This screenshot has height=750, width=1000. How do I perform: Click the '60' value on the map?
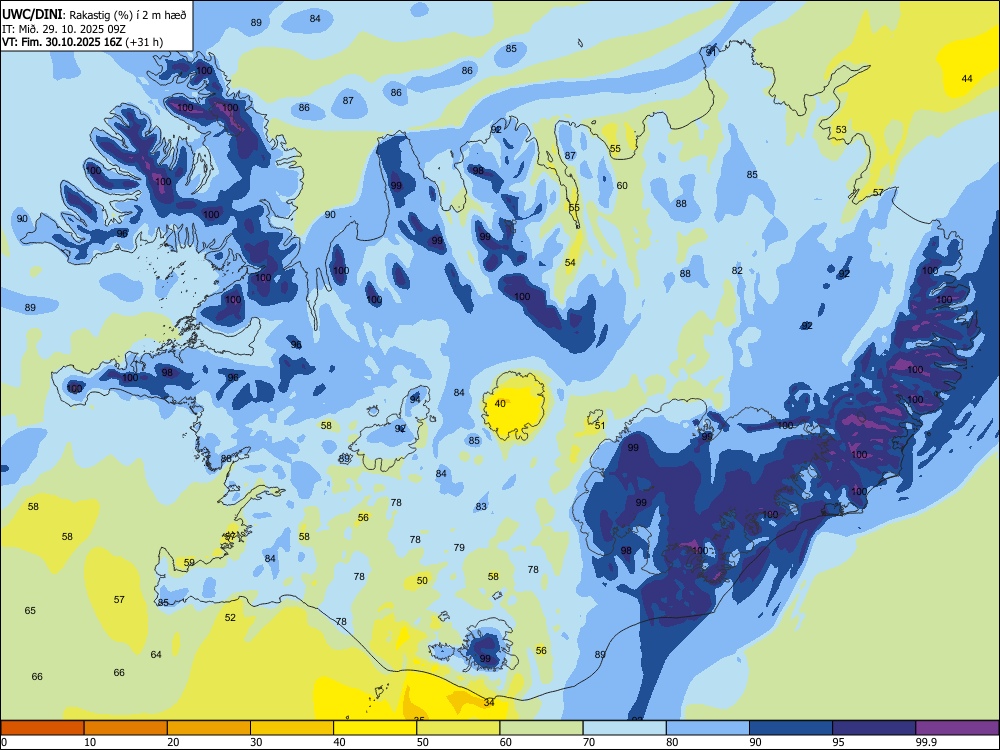coord(622,186)
